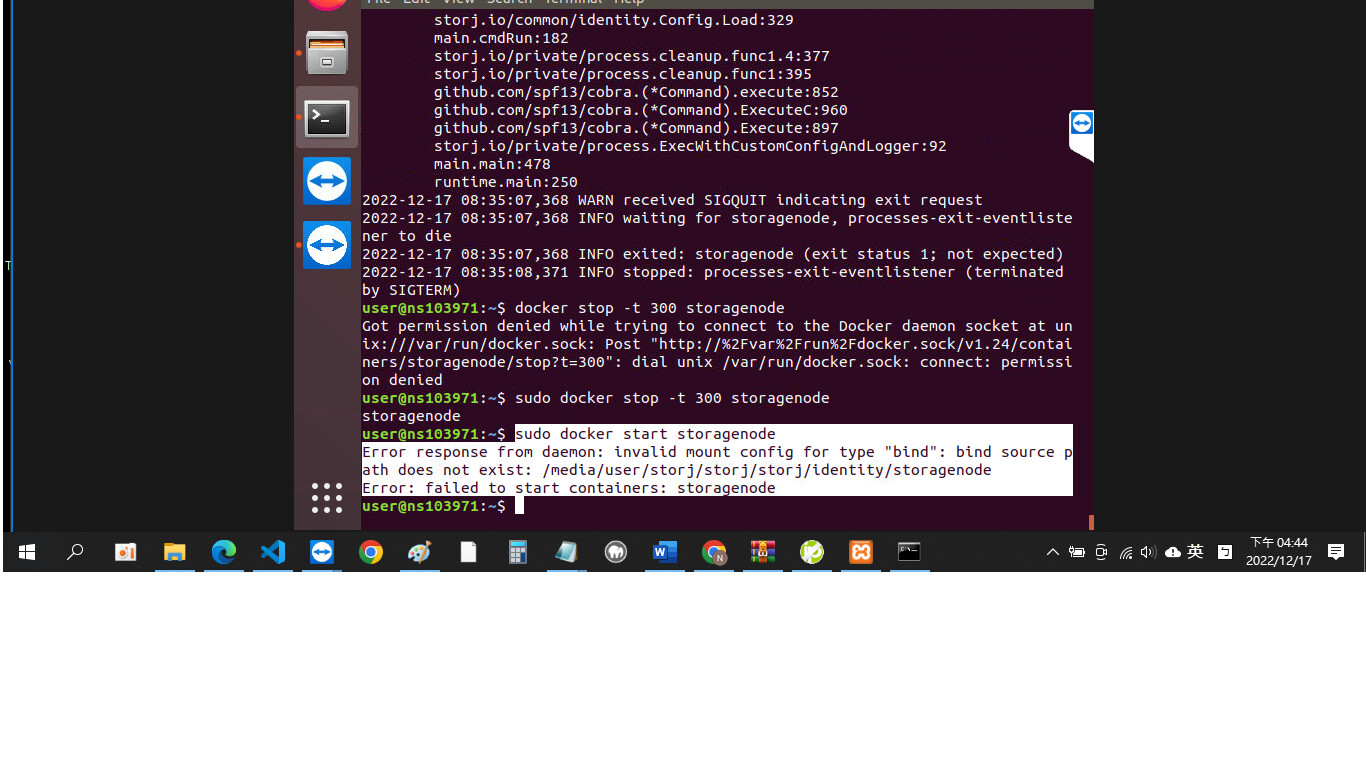Select the Terminal icon in the dock

click(327, 119)
